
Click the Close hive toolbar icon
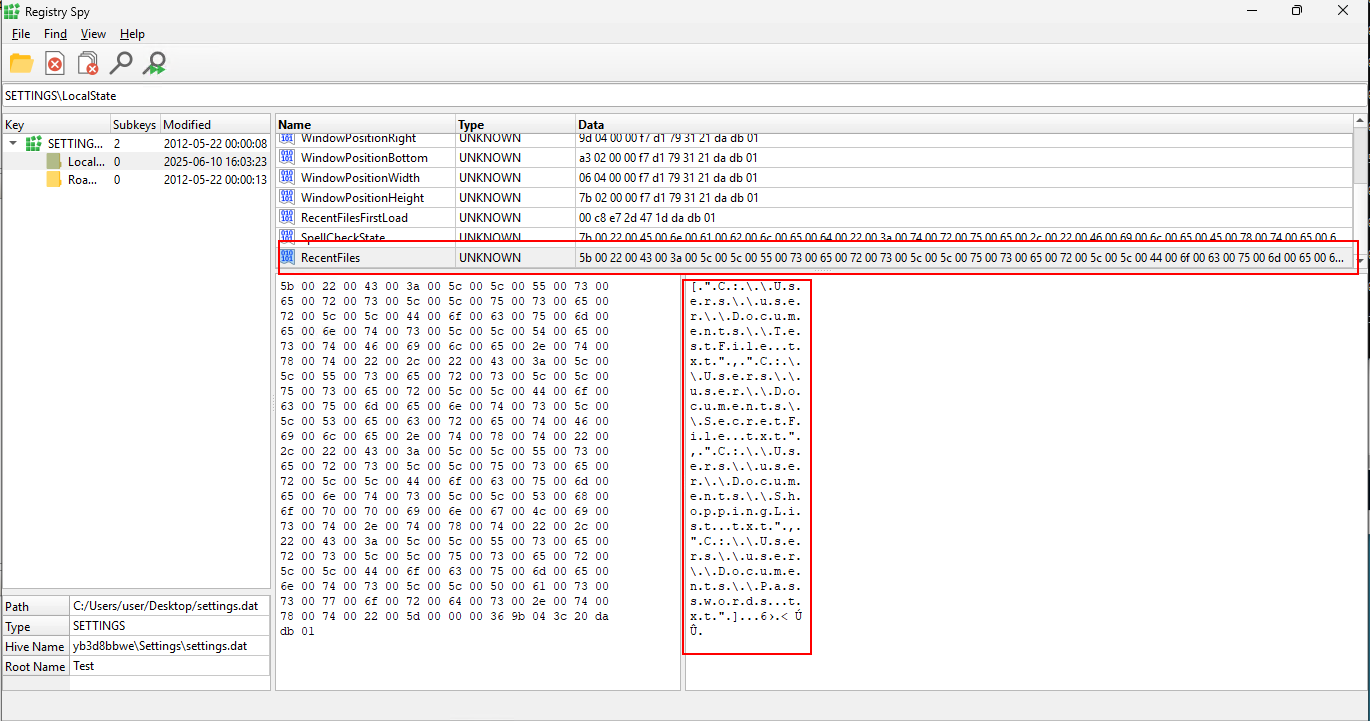(55, 64)
